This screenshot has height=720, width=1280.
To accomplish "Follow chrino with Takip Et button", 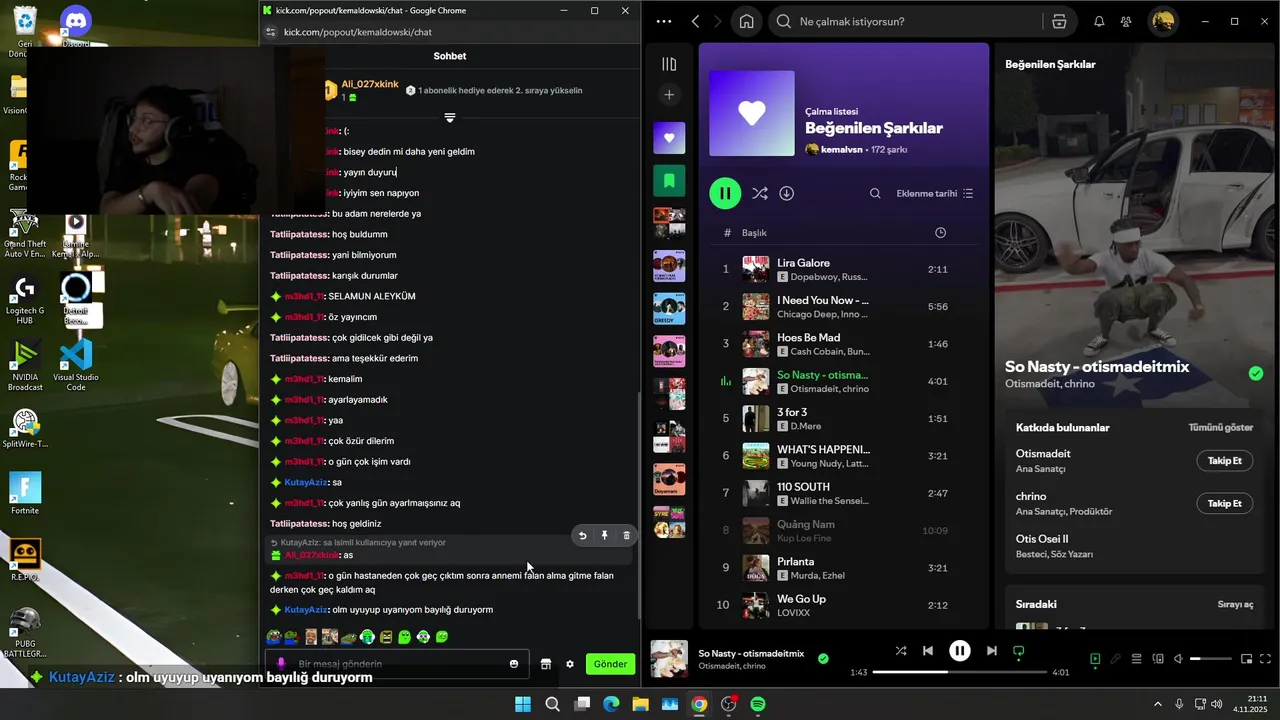I will [x=1224, y=503].
